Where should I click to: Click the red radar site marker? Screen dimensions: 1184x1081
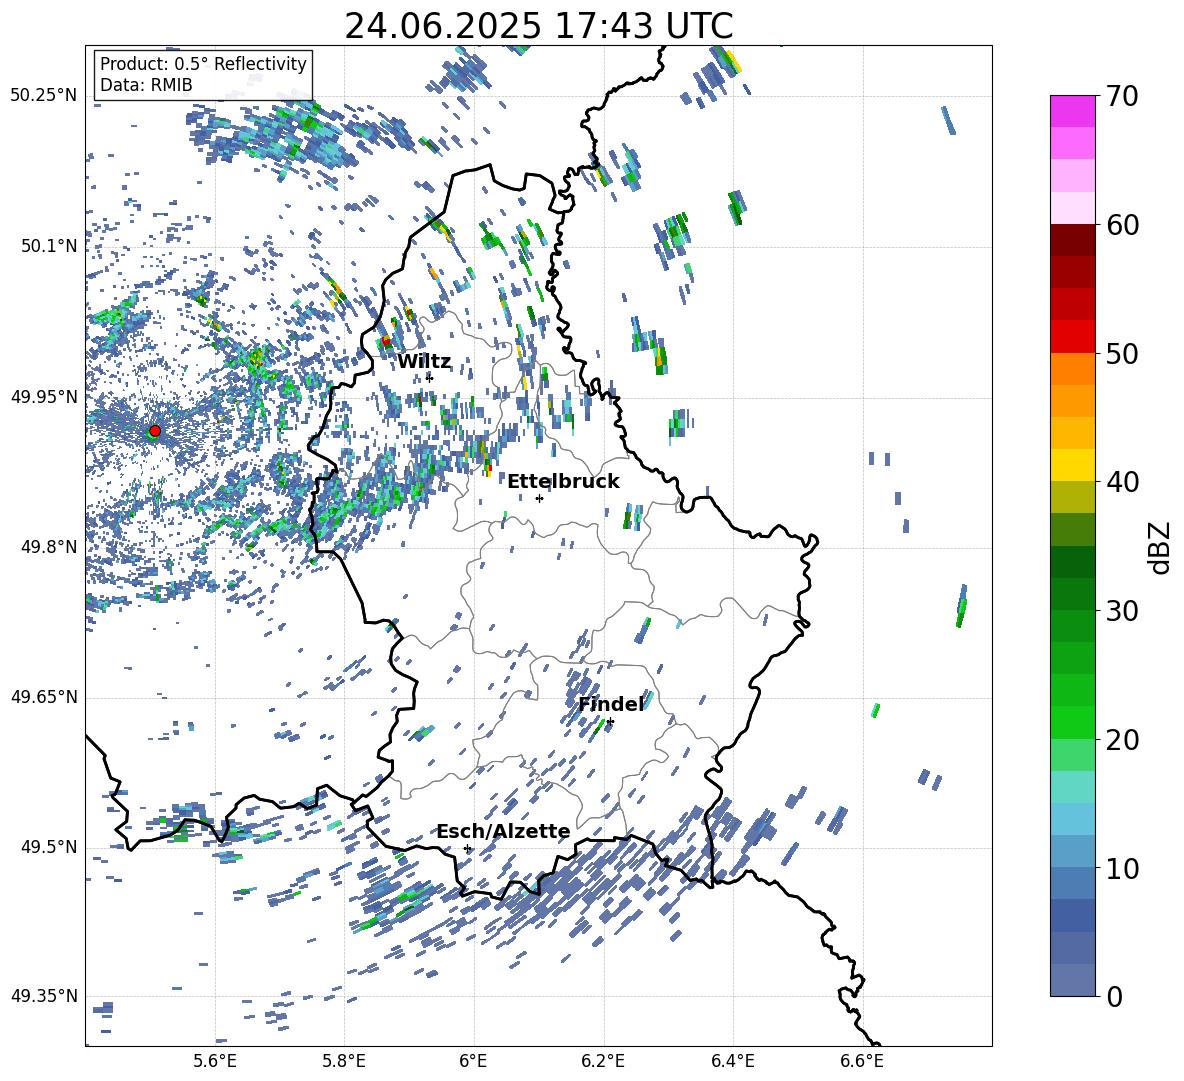coord(155,430)
